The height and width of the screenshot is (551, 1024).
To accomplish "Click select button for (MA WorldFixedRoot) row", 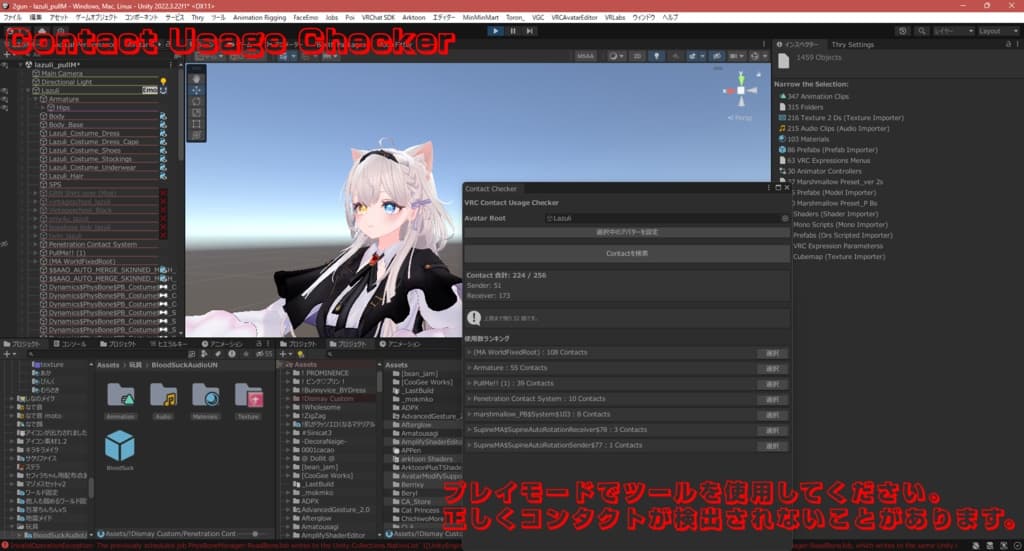I will (x=773, y=353).
